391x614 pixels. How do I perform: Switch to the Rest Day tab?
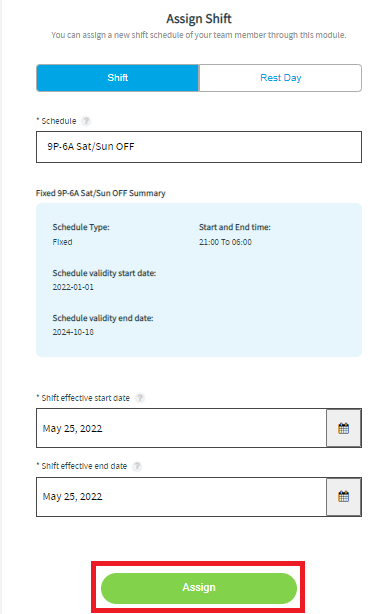point(280,78)
